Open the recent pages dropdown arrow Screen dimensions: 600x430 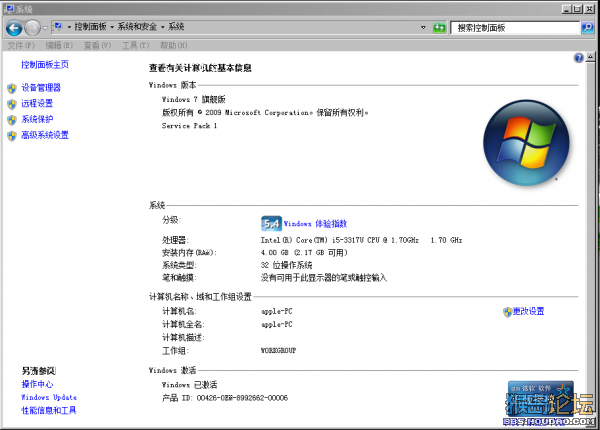tap(45, 28)
